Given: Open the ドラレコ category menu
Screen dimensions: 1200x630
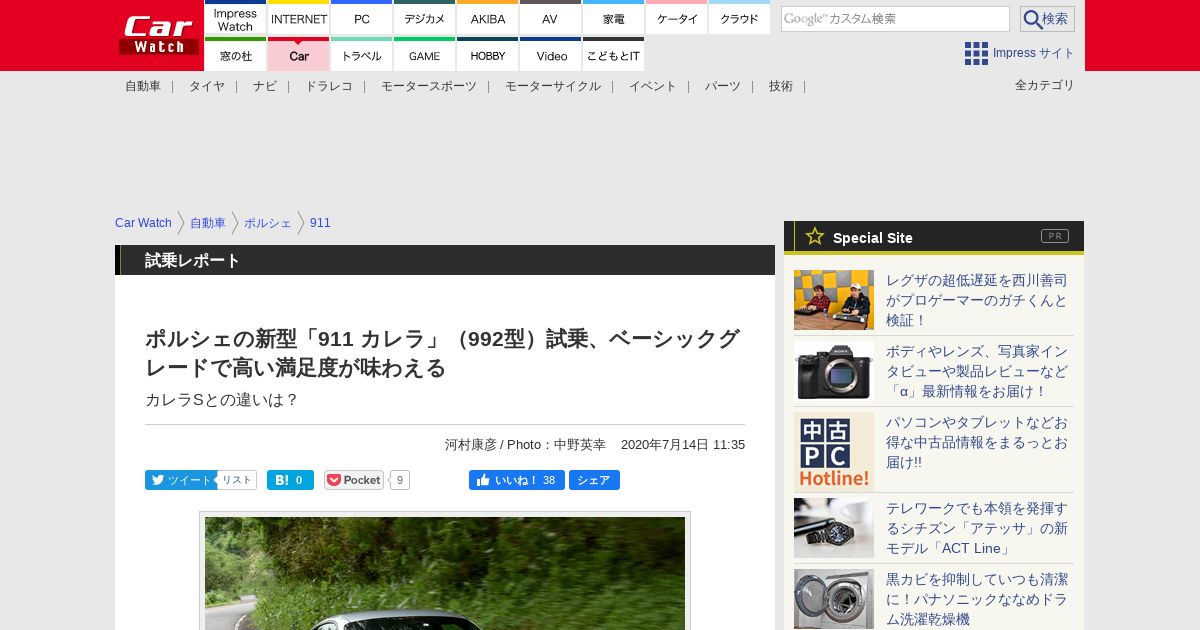Looking at the screenshot, I should [x=329, y=86].
